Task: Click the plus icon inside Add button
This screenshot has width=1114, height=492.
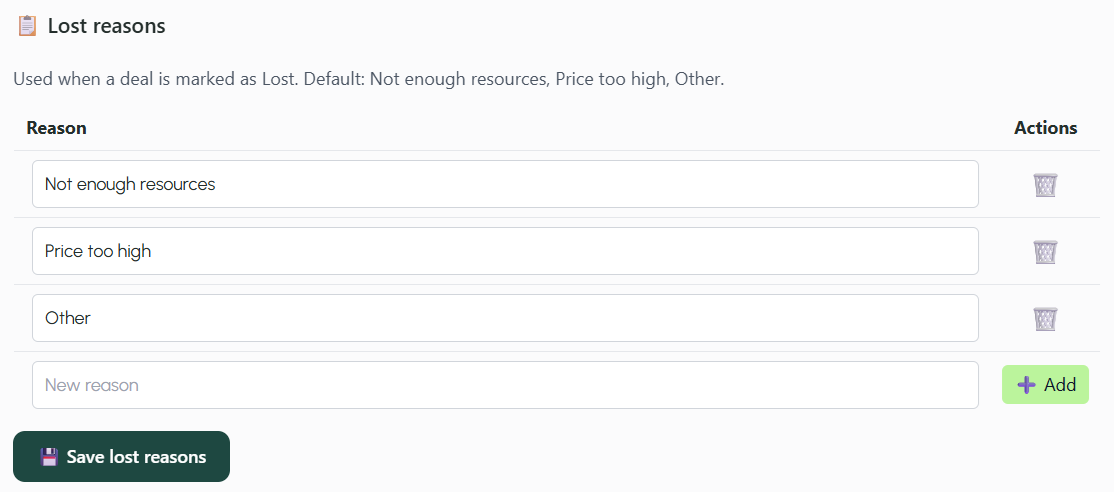Action: (1026, 385)
